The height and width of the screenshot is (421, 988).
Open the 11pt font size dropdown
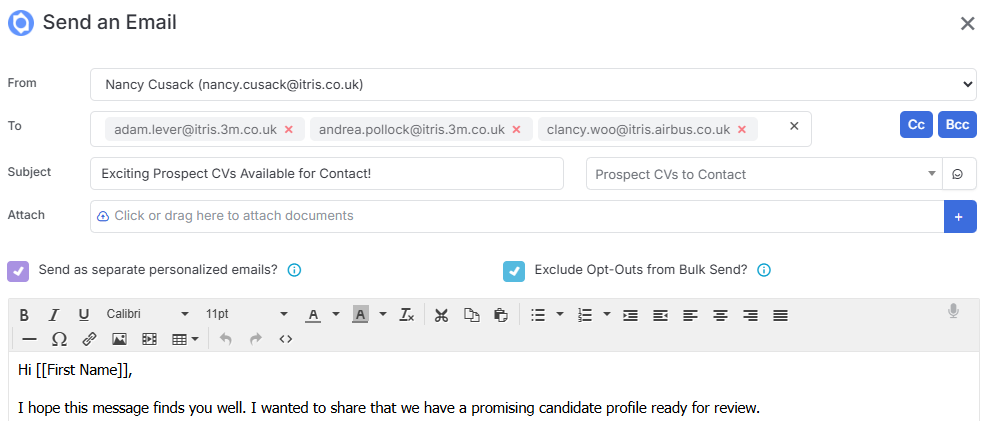tap(246, 314)
